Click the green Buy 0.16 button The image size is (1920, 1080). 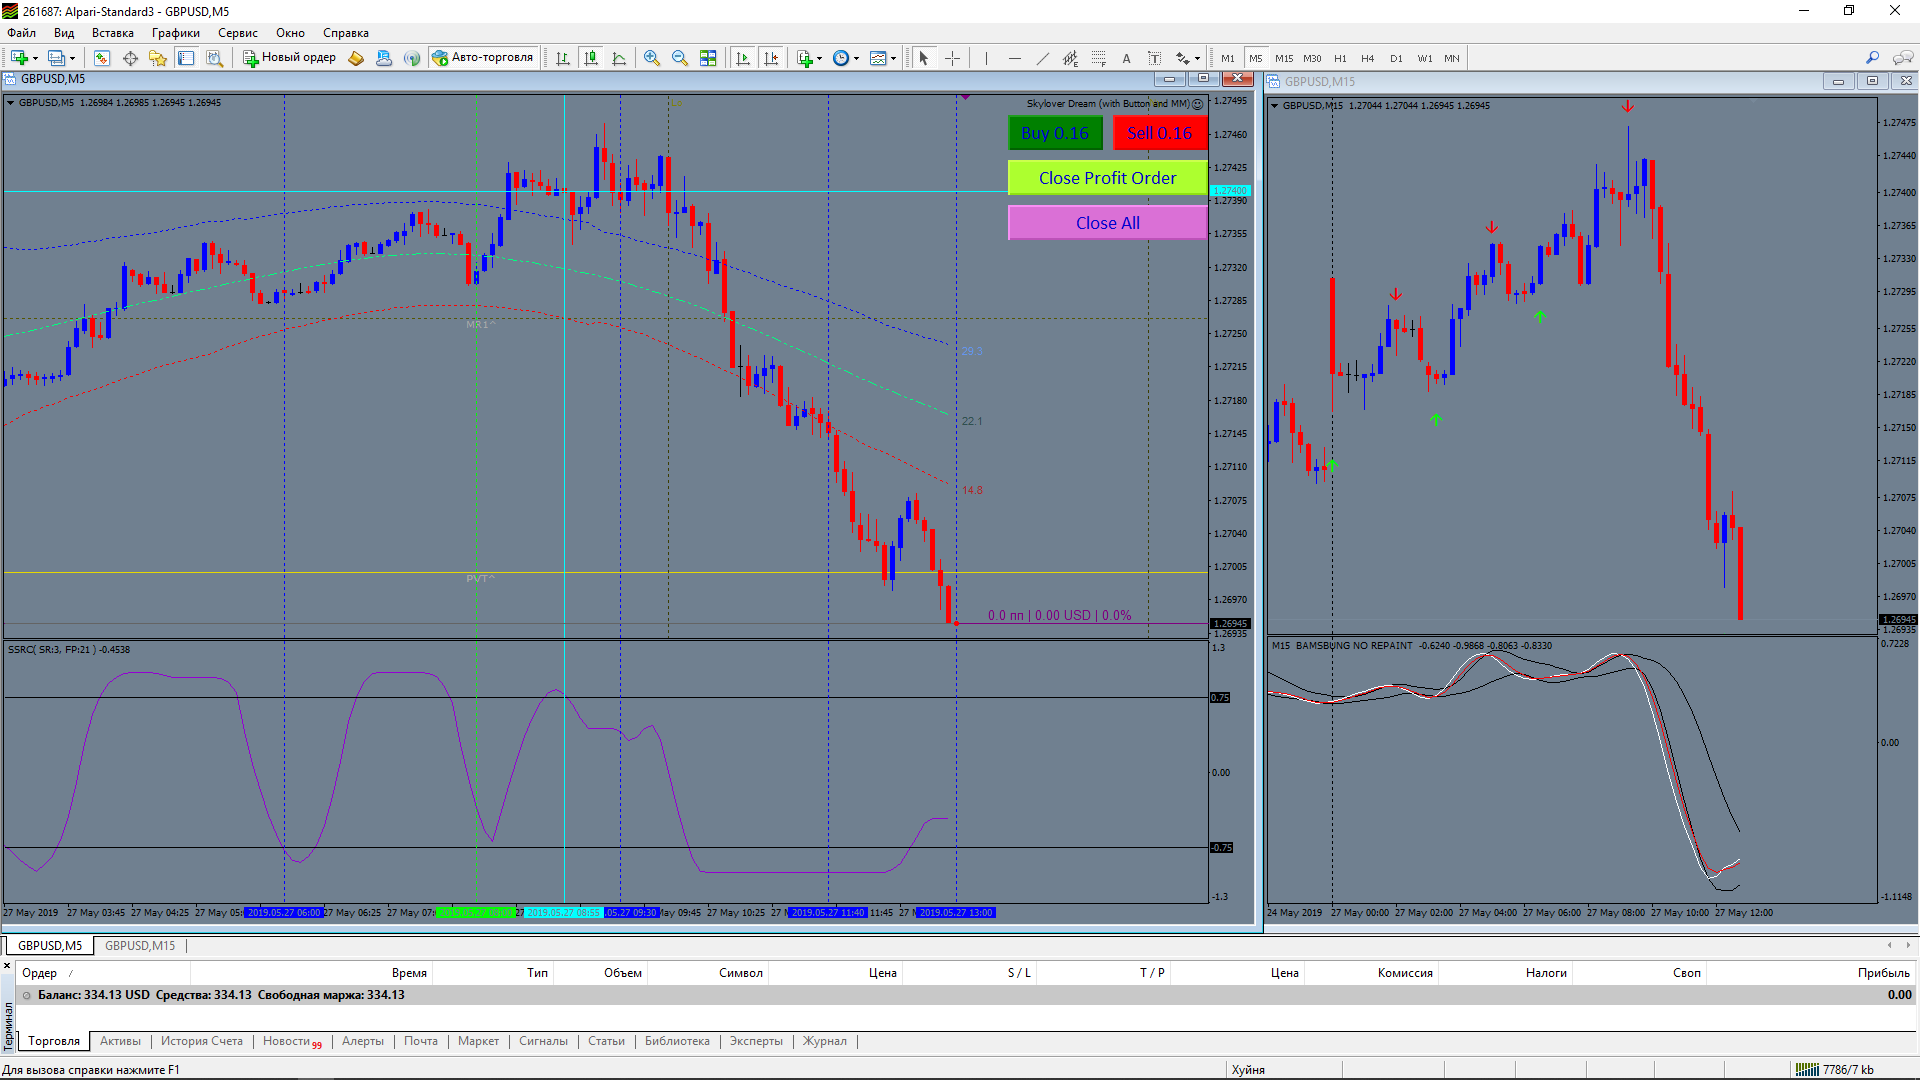pyautogui.click(x=1055, y=133)
